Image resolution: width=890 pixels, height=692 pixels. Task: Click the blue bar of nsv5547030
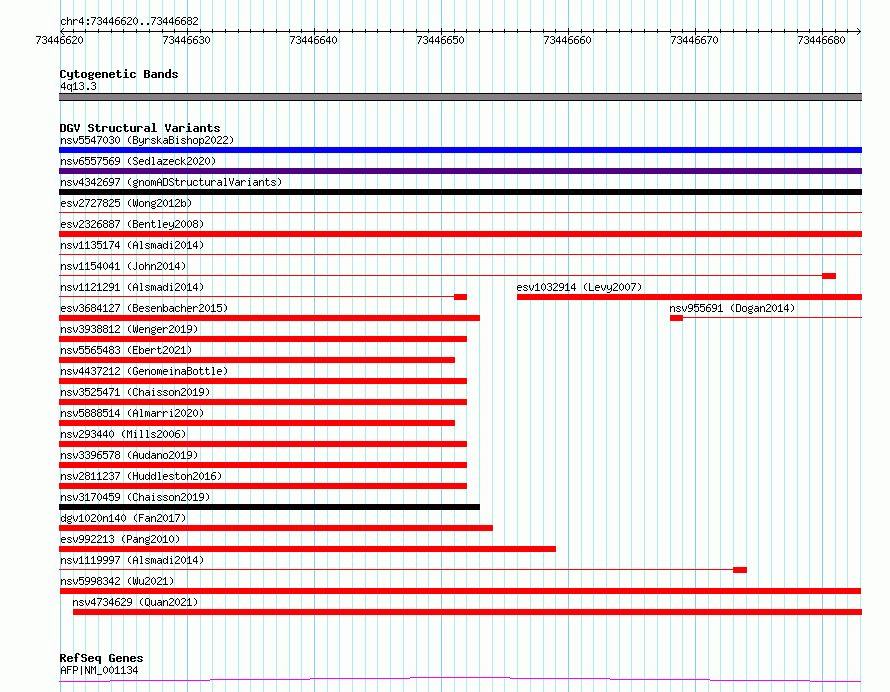460,150
